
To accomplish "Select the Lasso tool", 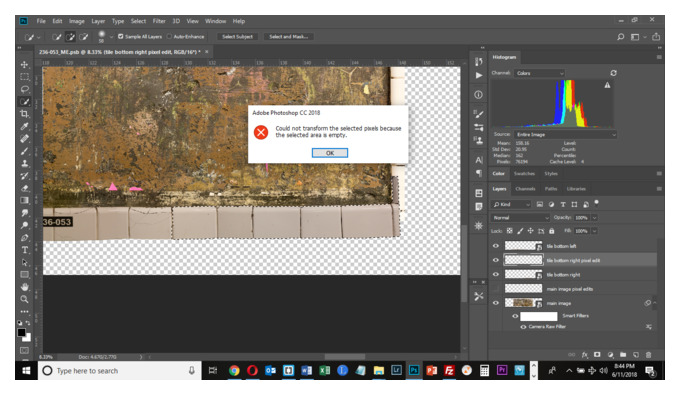I will [25, 89].
